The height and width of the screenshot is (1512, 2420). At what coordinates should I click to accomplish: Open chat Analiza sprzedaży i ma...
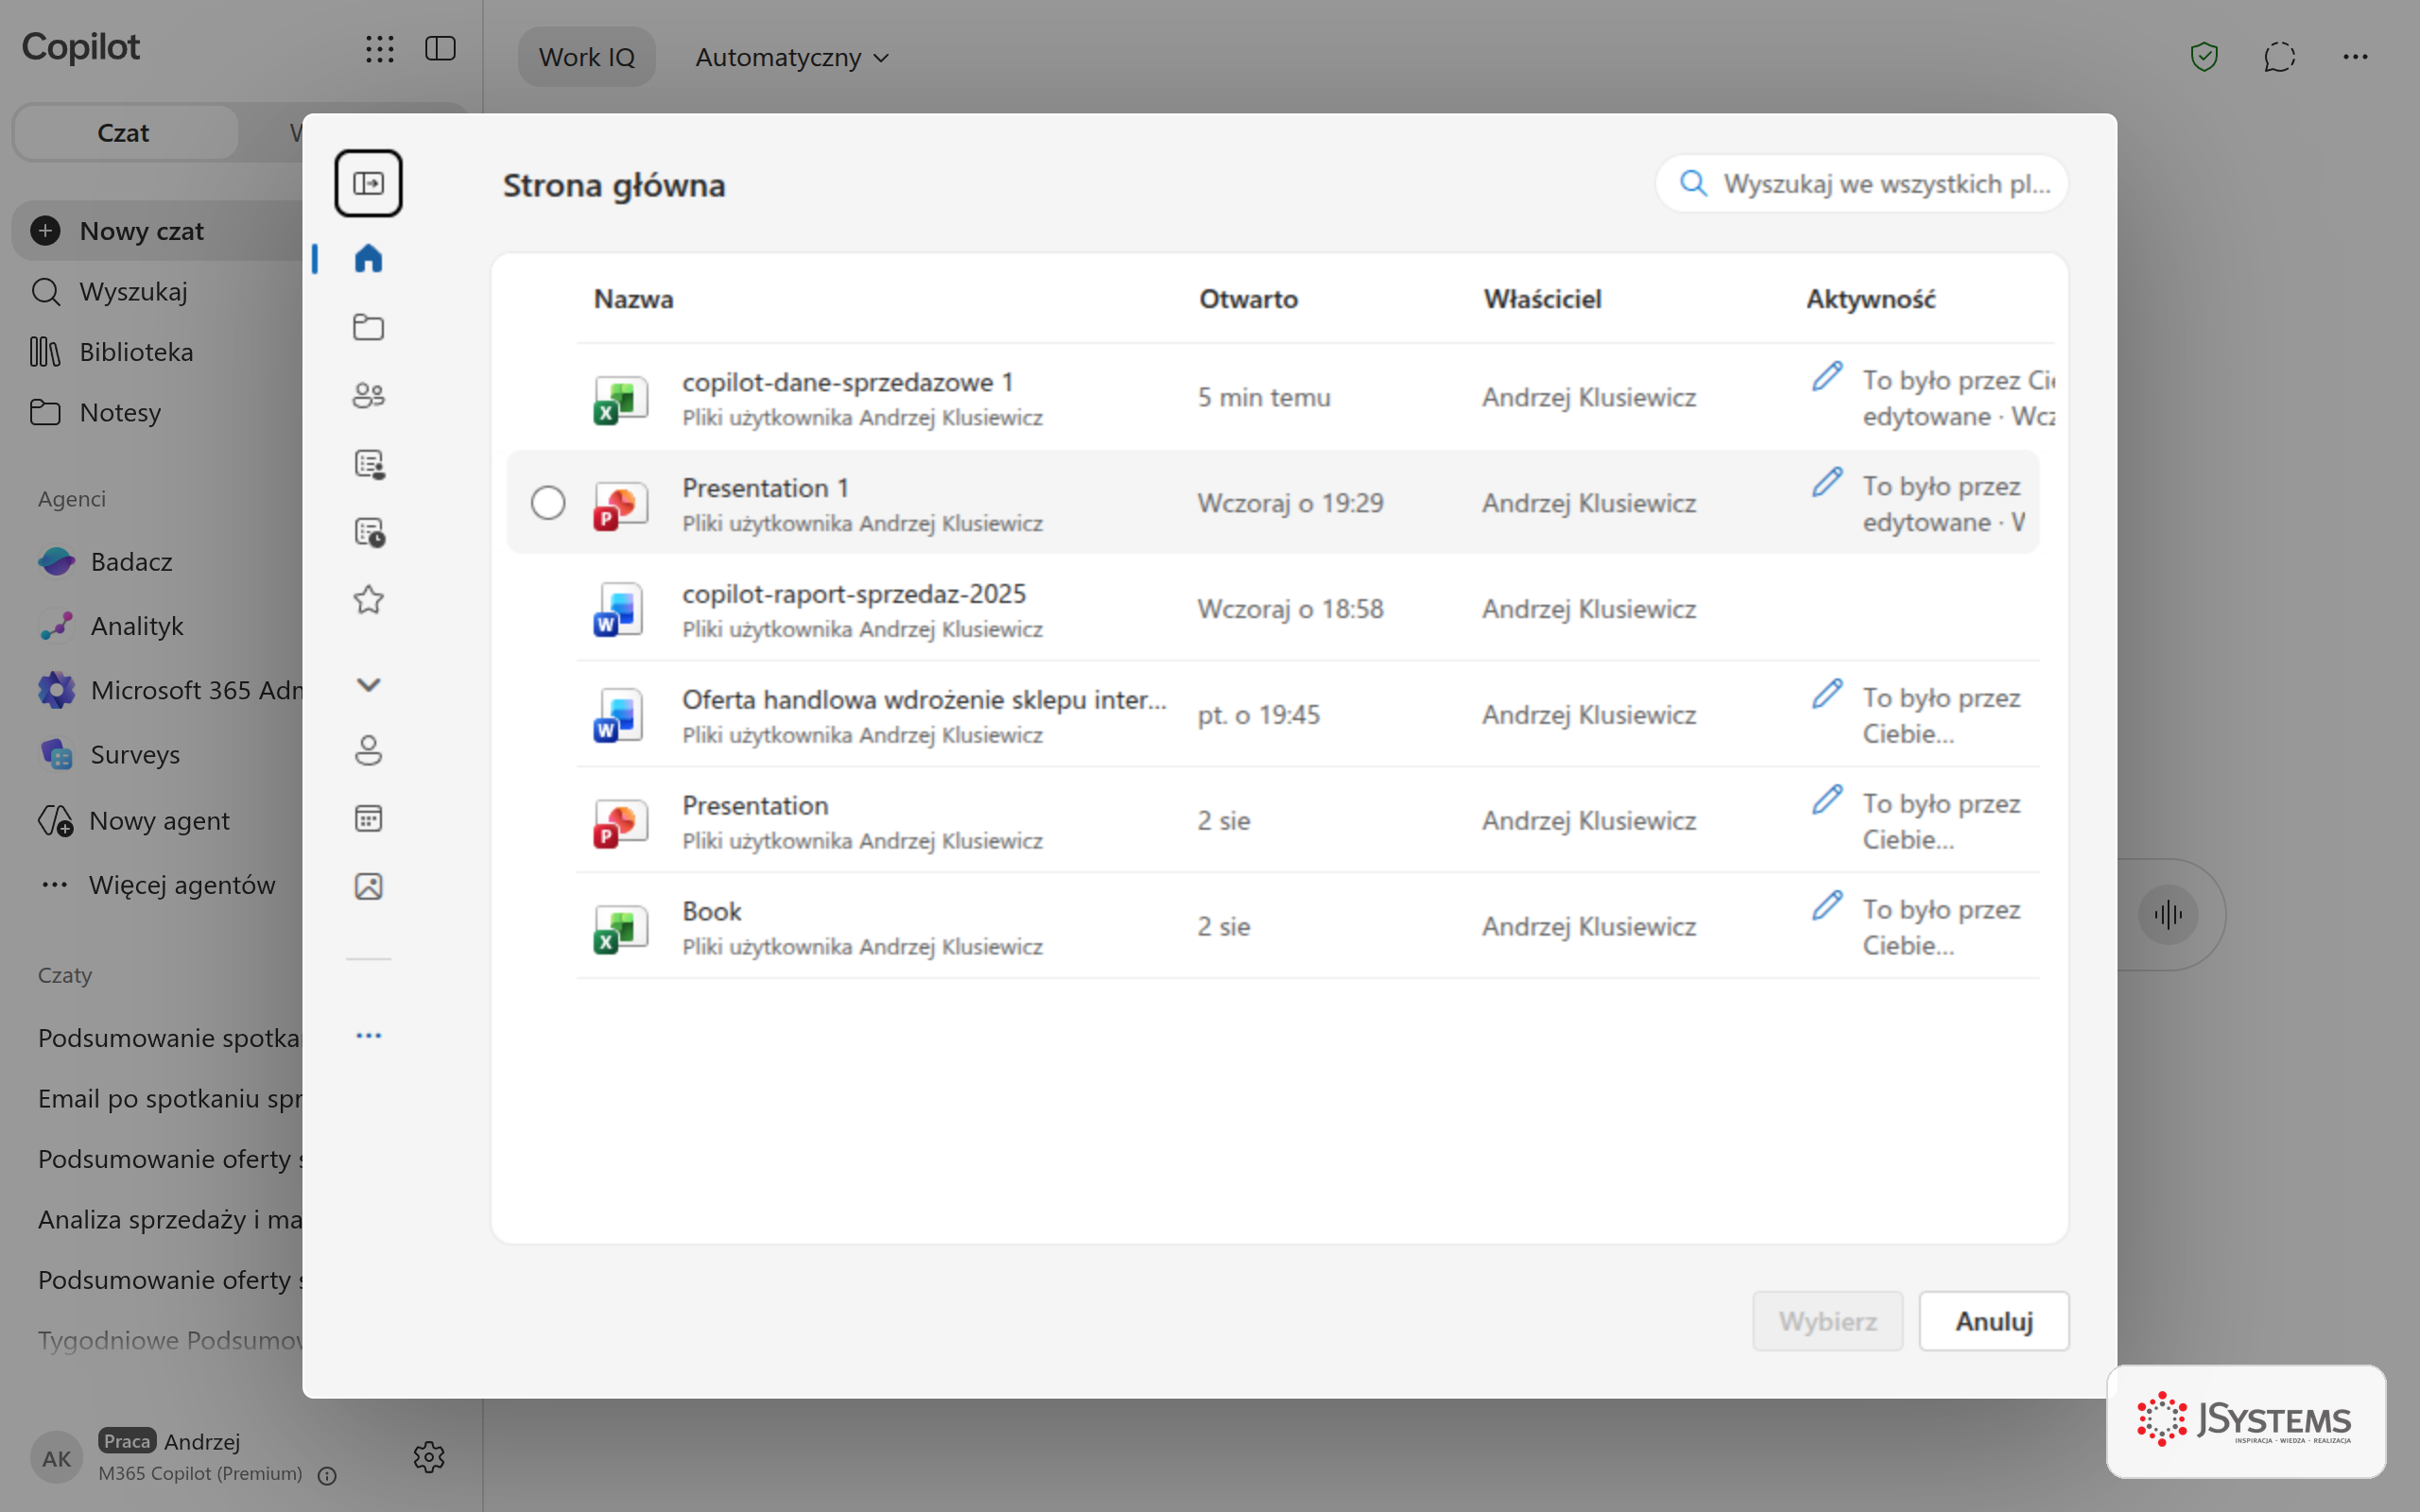tap(170, 1220)
